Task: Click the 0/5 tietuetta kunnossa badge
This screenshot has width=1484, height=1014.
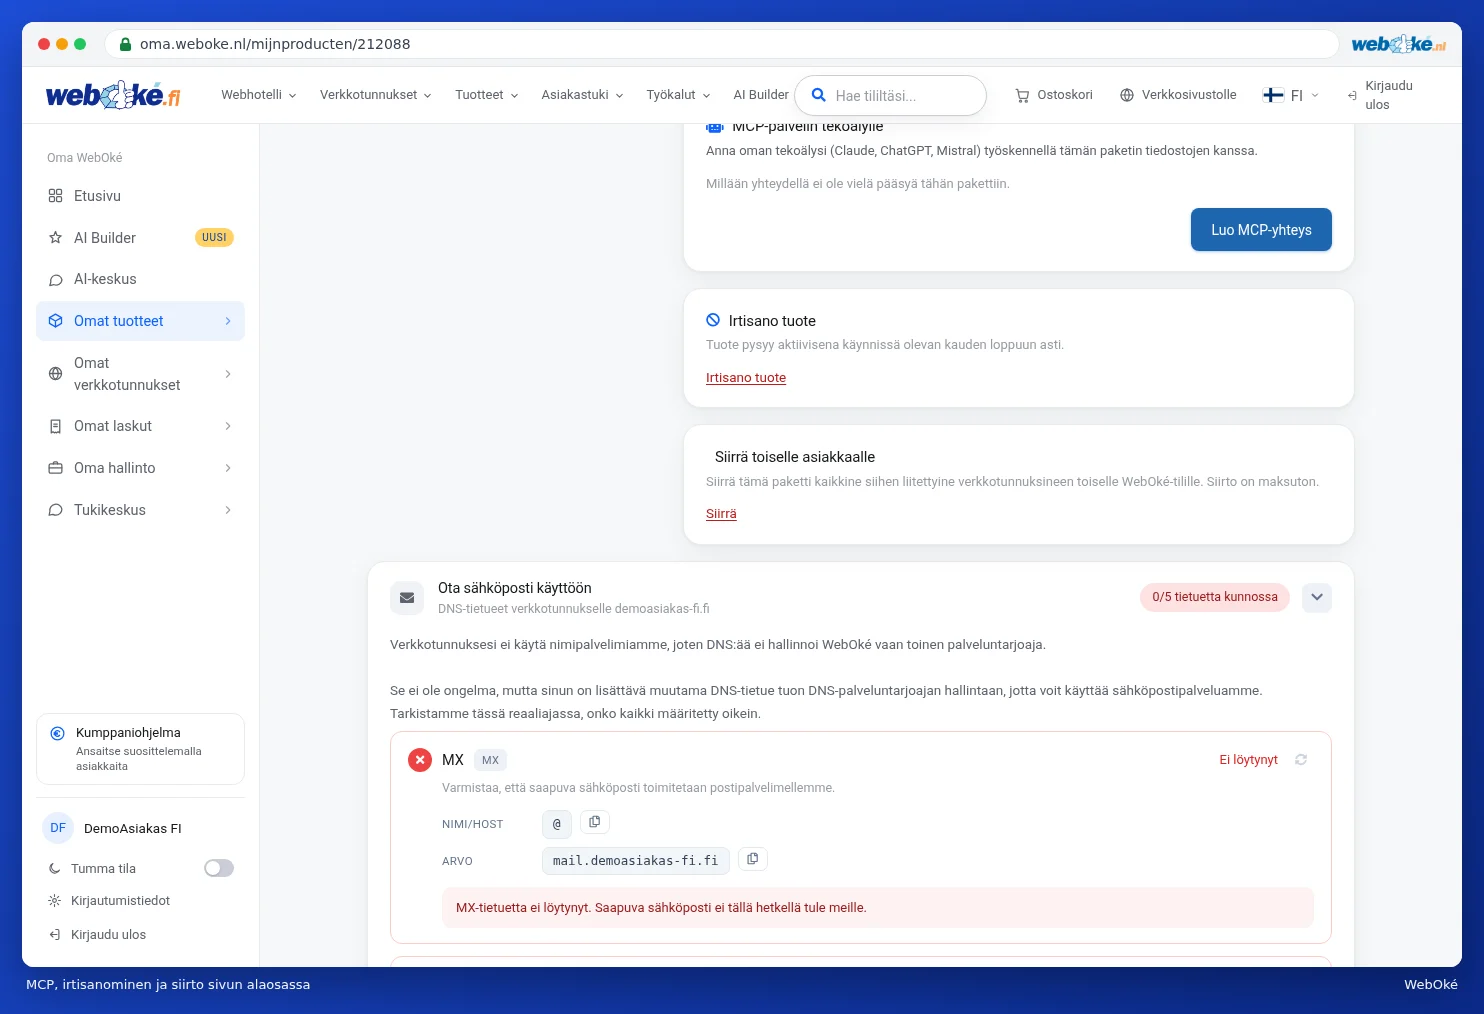Action: click(x=1215, y=597)
